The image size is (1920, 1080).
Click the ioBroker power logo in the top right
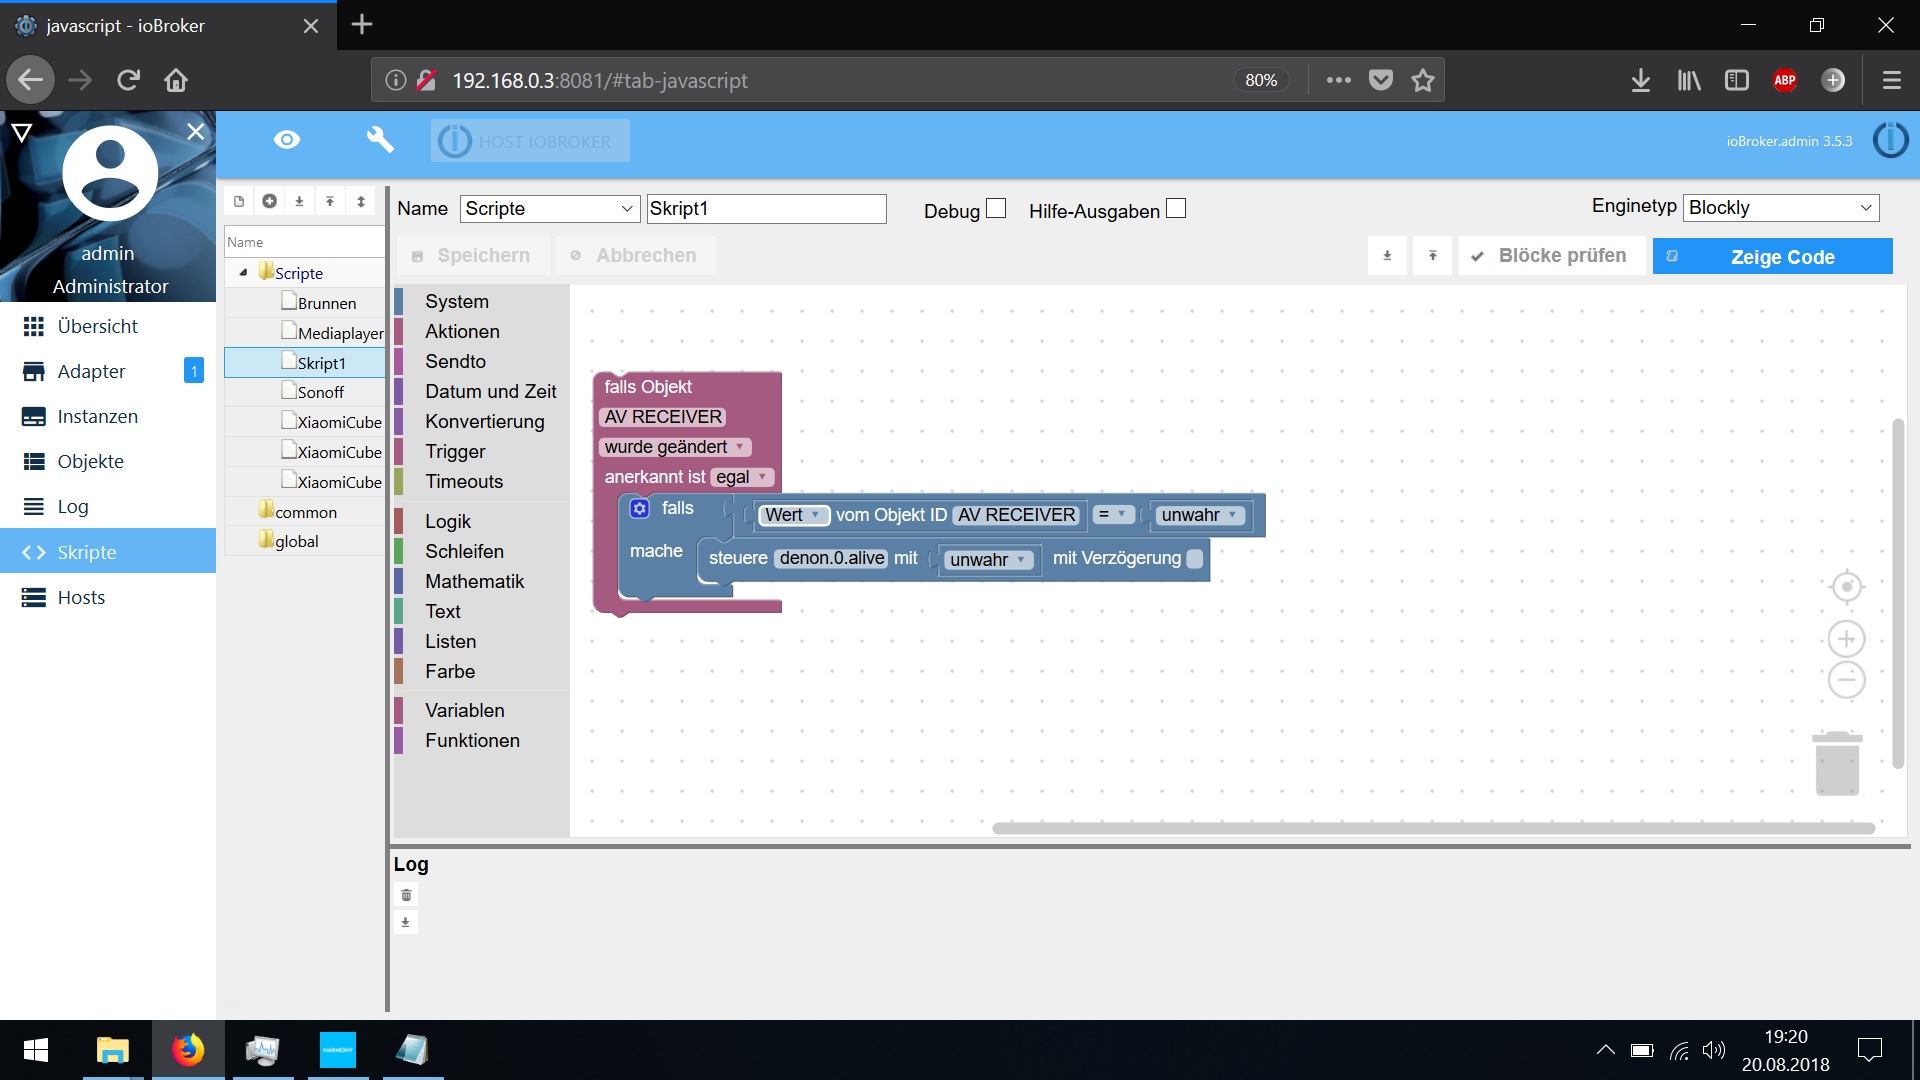tap(1890, 140)
